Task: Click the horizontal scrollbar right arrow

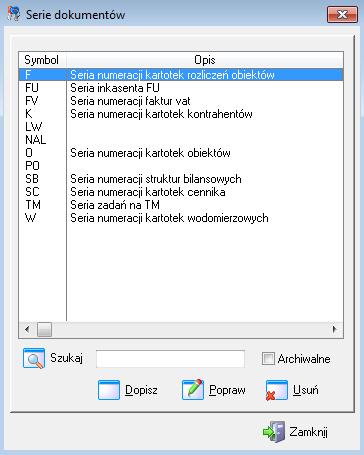Action: [x=335, y=330]
